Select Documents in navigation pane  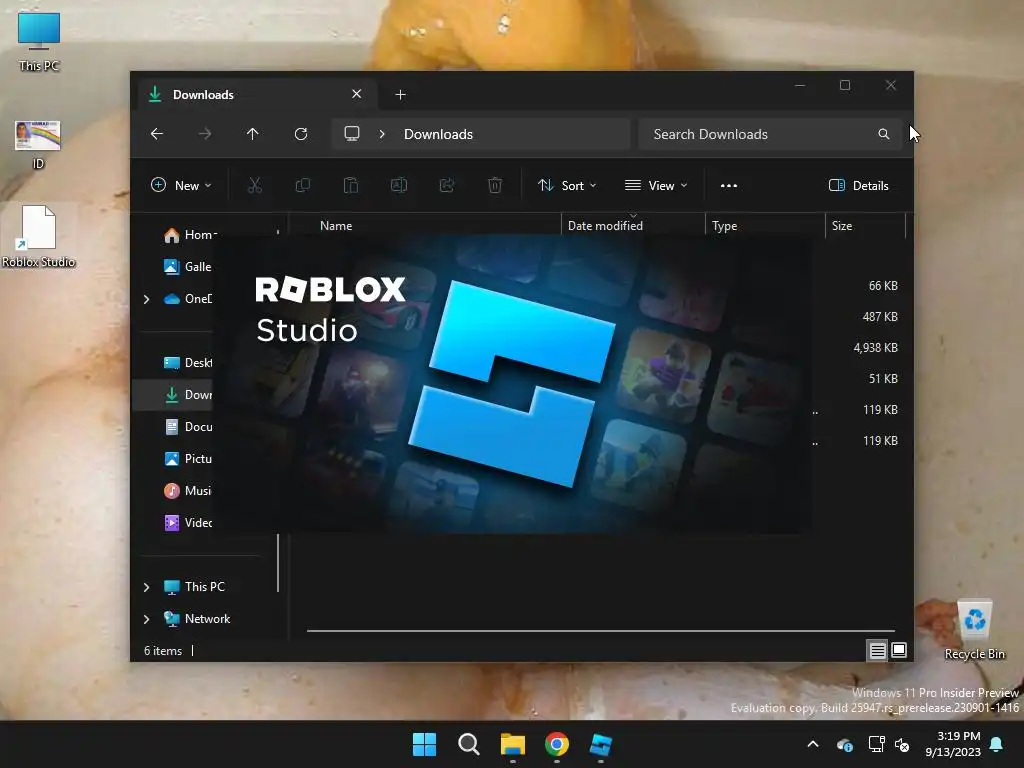tap(187, 426)
